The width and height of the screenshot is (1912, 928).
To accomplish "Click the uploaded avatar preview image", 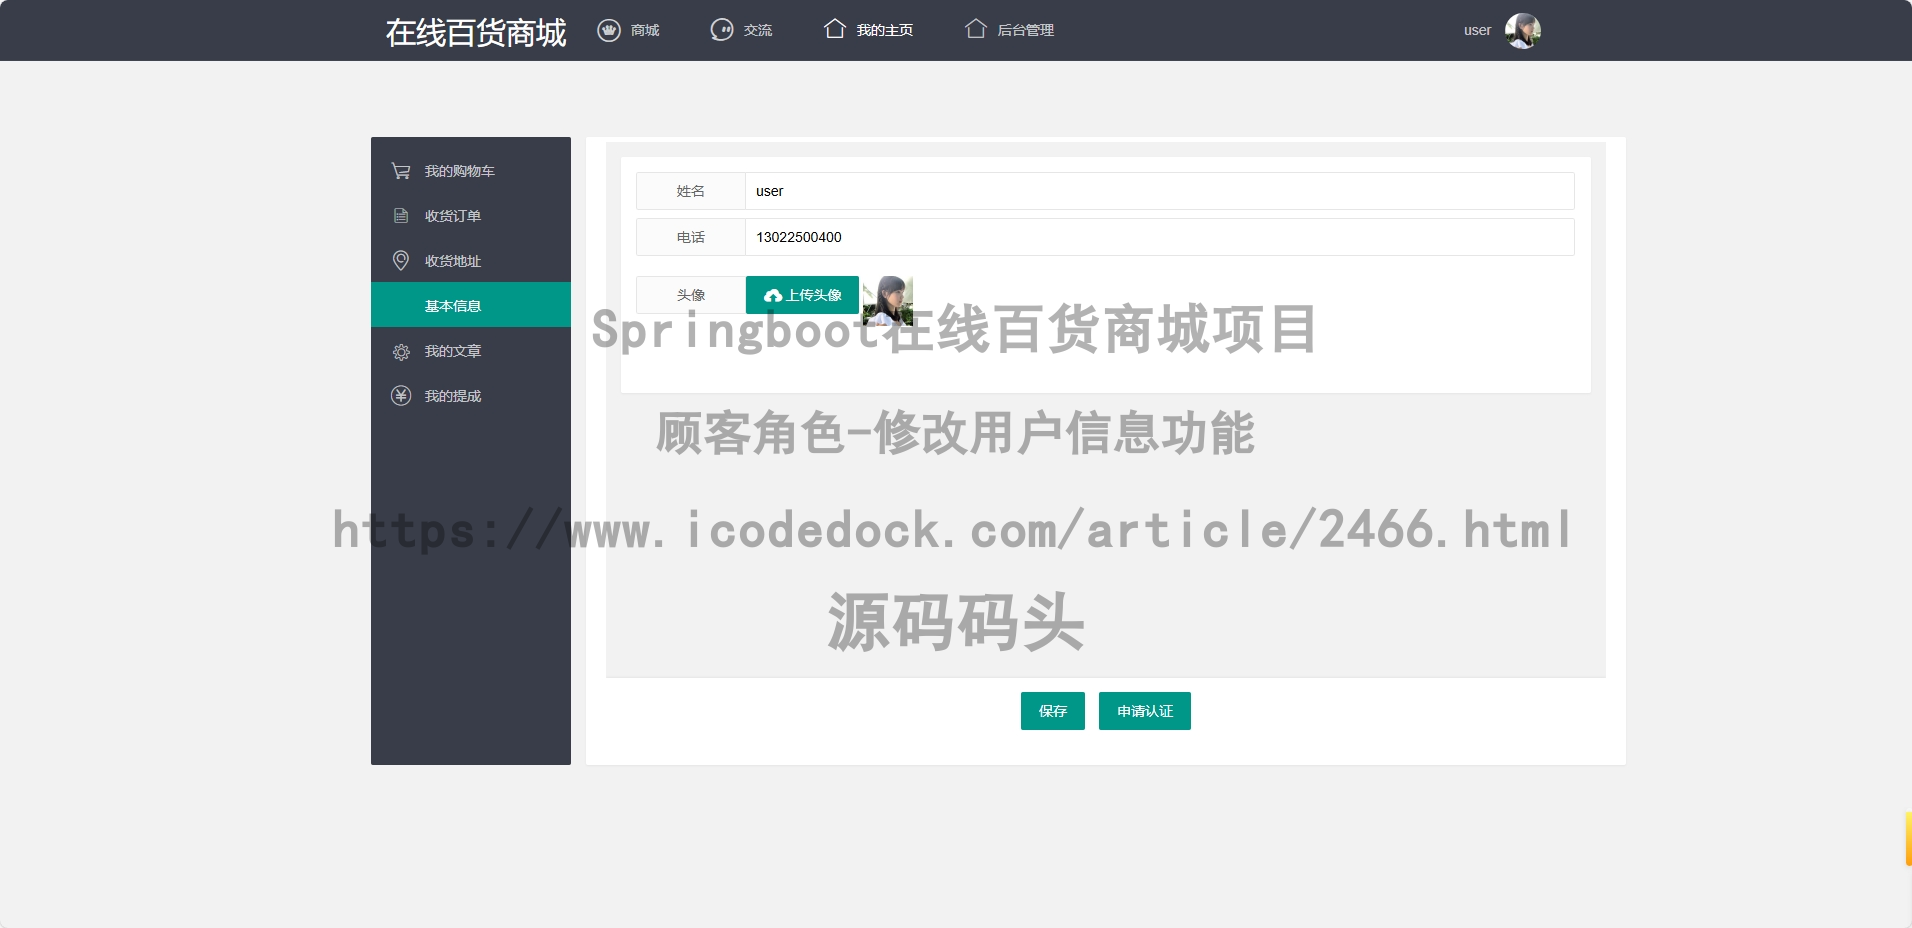I will 888,301.
